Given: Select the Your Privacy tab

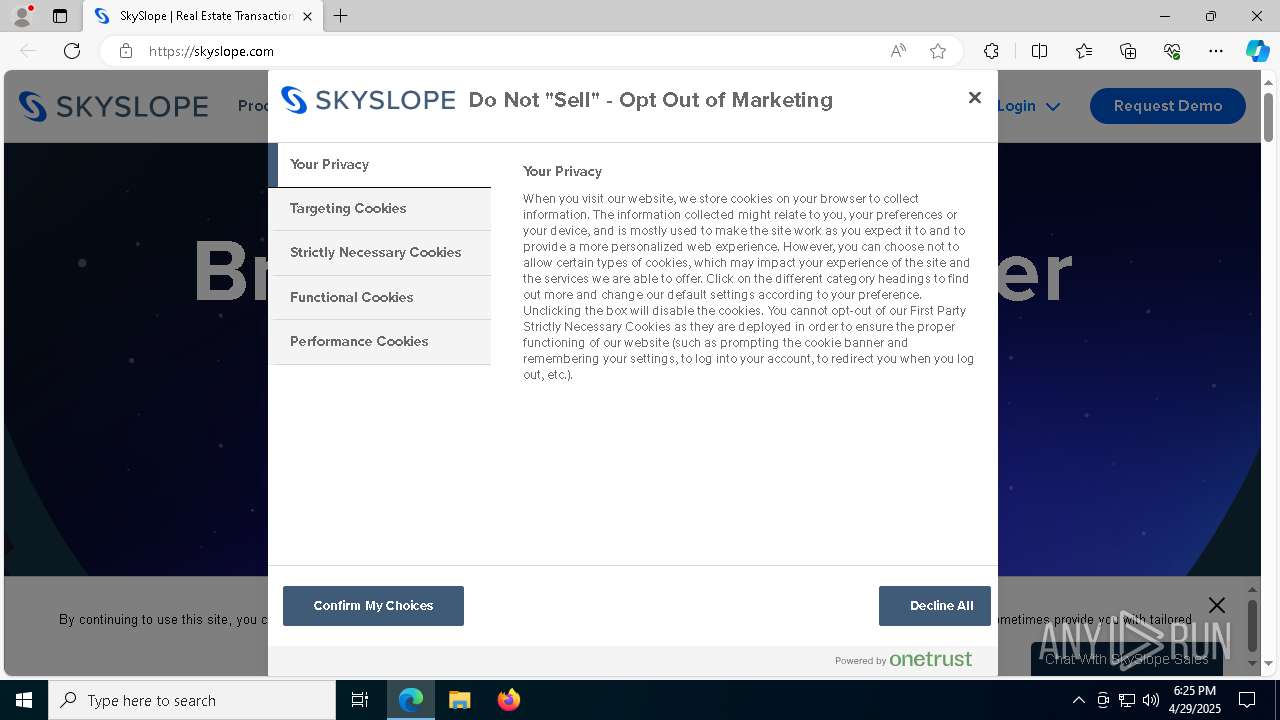Looking at the screenshot, I should click(x=380, y=165).
